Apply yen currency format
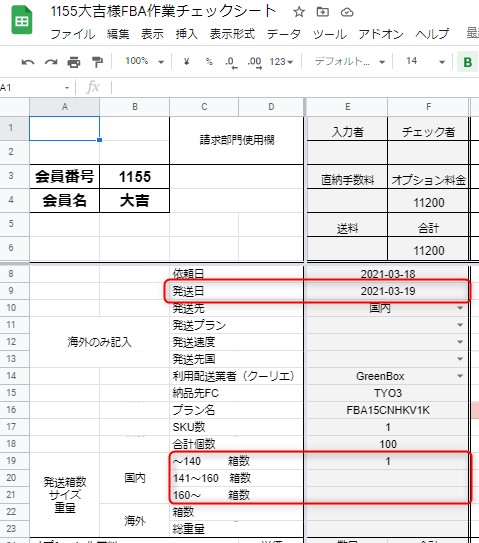Screen dimensions: 479x543 pyautogui.click(x=187, y=62)
